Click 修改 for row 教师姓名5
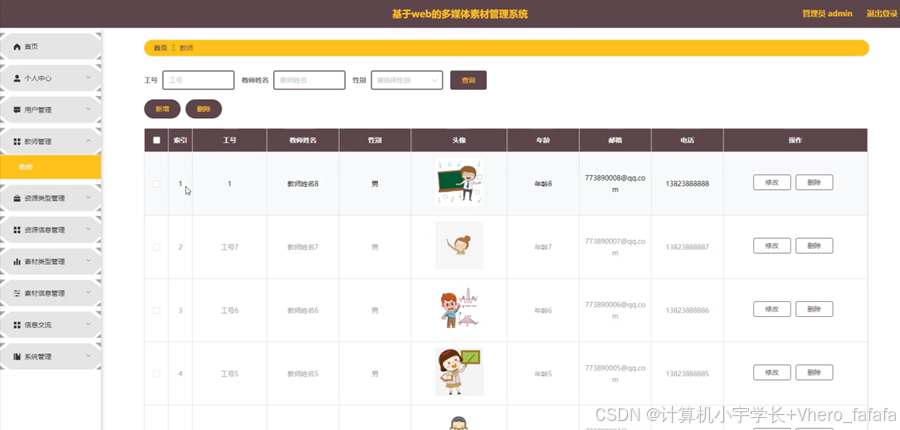 [x=772, y=372]
